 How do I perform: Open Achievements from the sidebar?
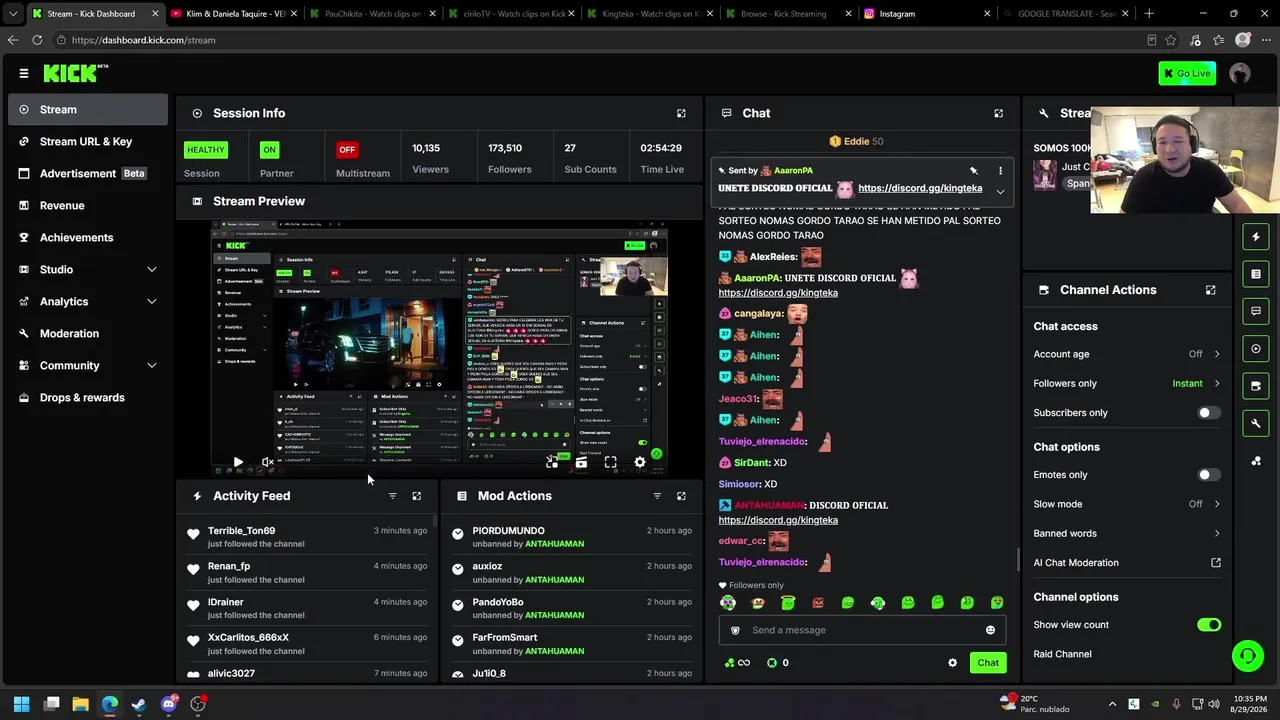coord(88,238)
